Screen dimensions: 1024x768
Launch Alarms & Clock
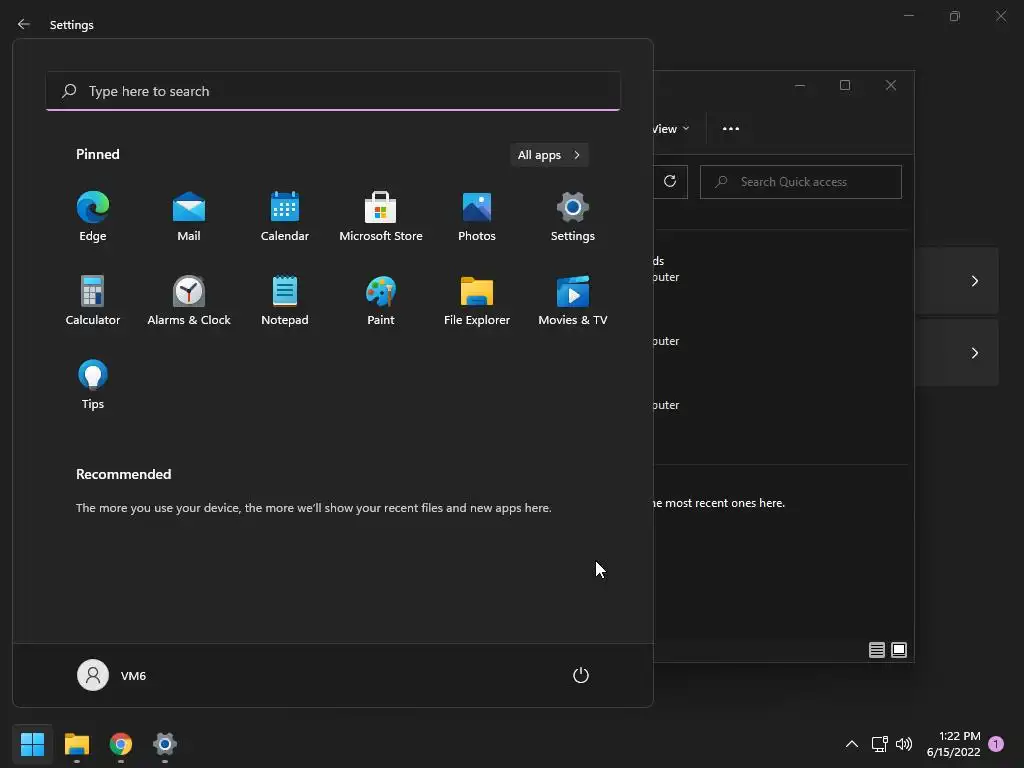tap(189, 300)
